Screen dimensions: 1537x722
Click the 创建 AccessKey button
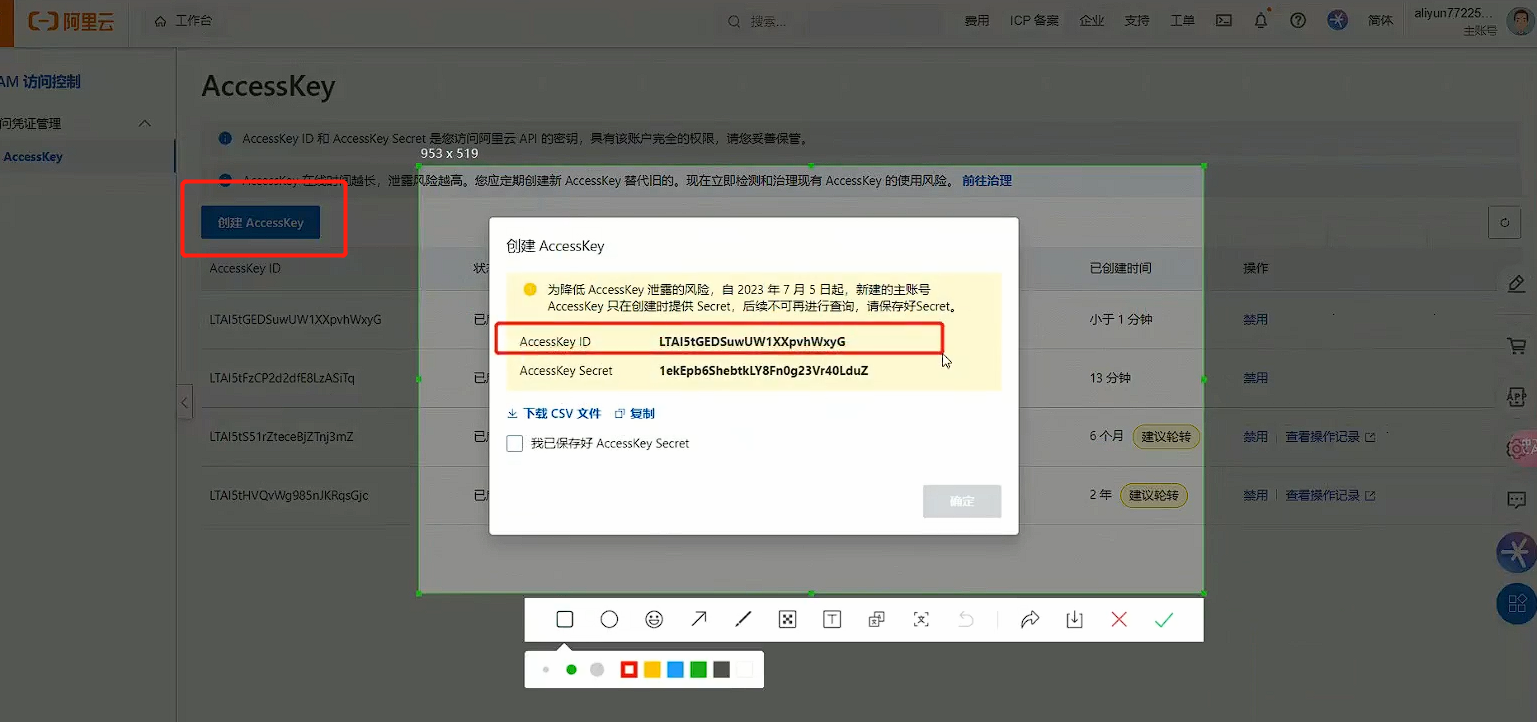pyautogui.click(x=260, y=223)
